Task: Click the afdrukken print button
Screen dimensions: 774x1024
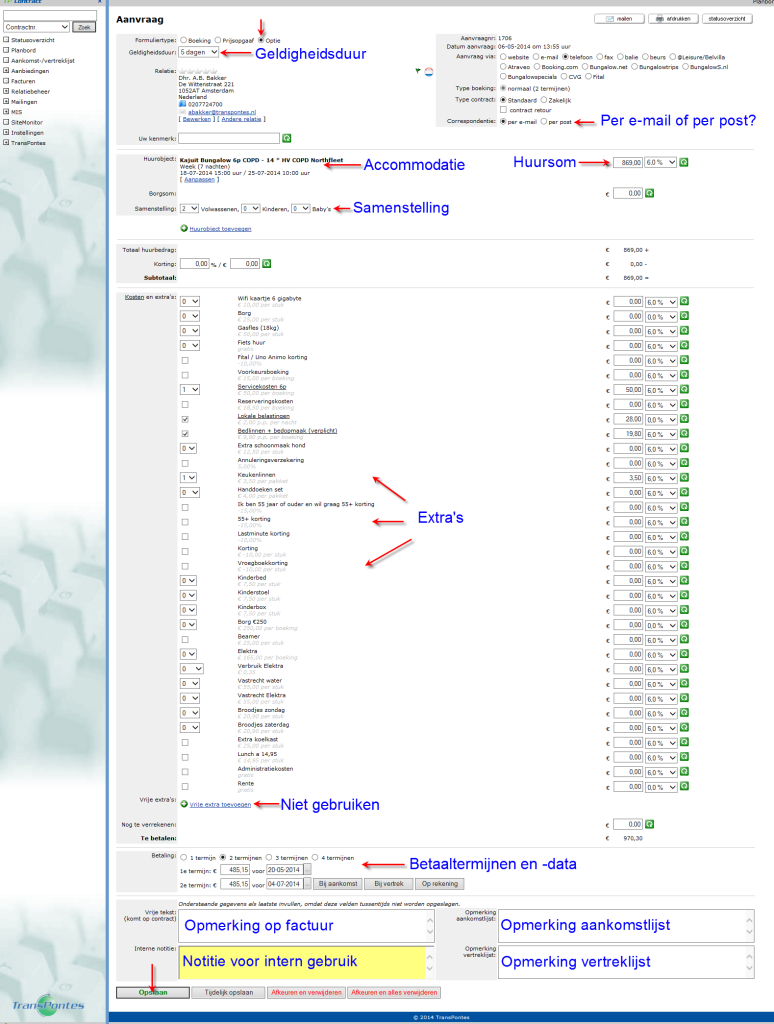Action: pos(671,19)
